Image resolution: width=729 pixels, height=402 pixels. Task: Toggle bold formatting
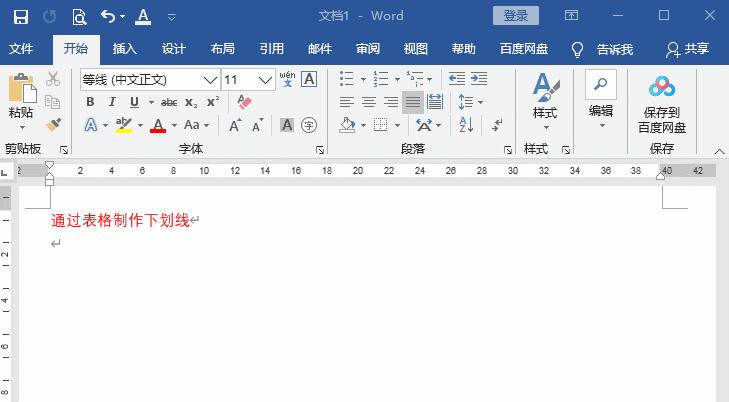coord(90,102)
